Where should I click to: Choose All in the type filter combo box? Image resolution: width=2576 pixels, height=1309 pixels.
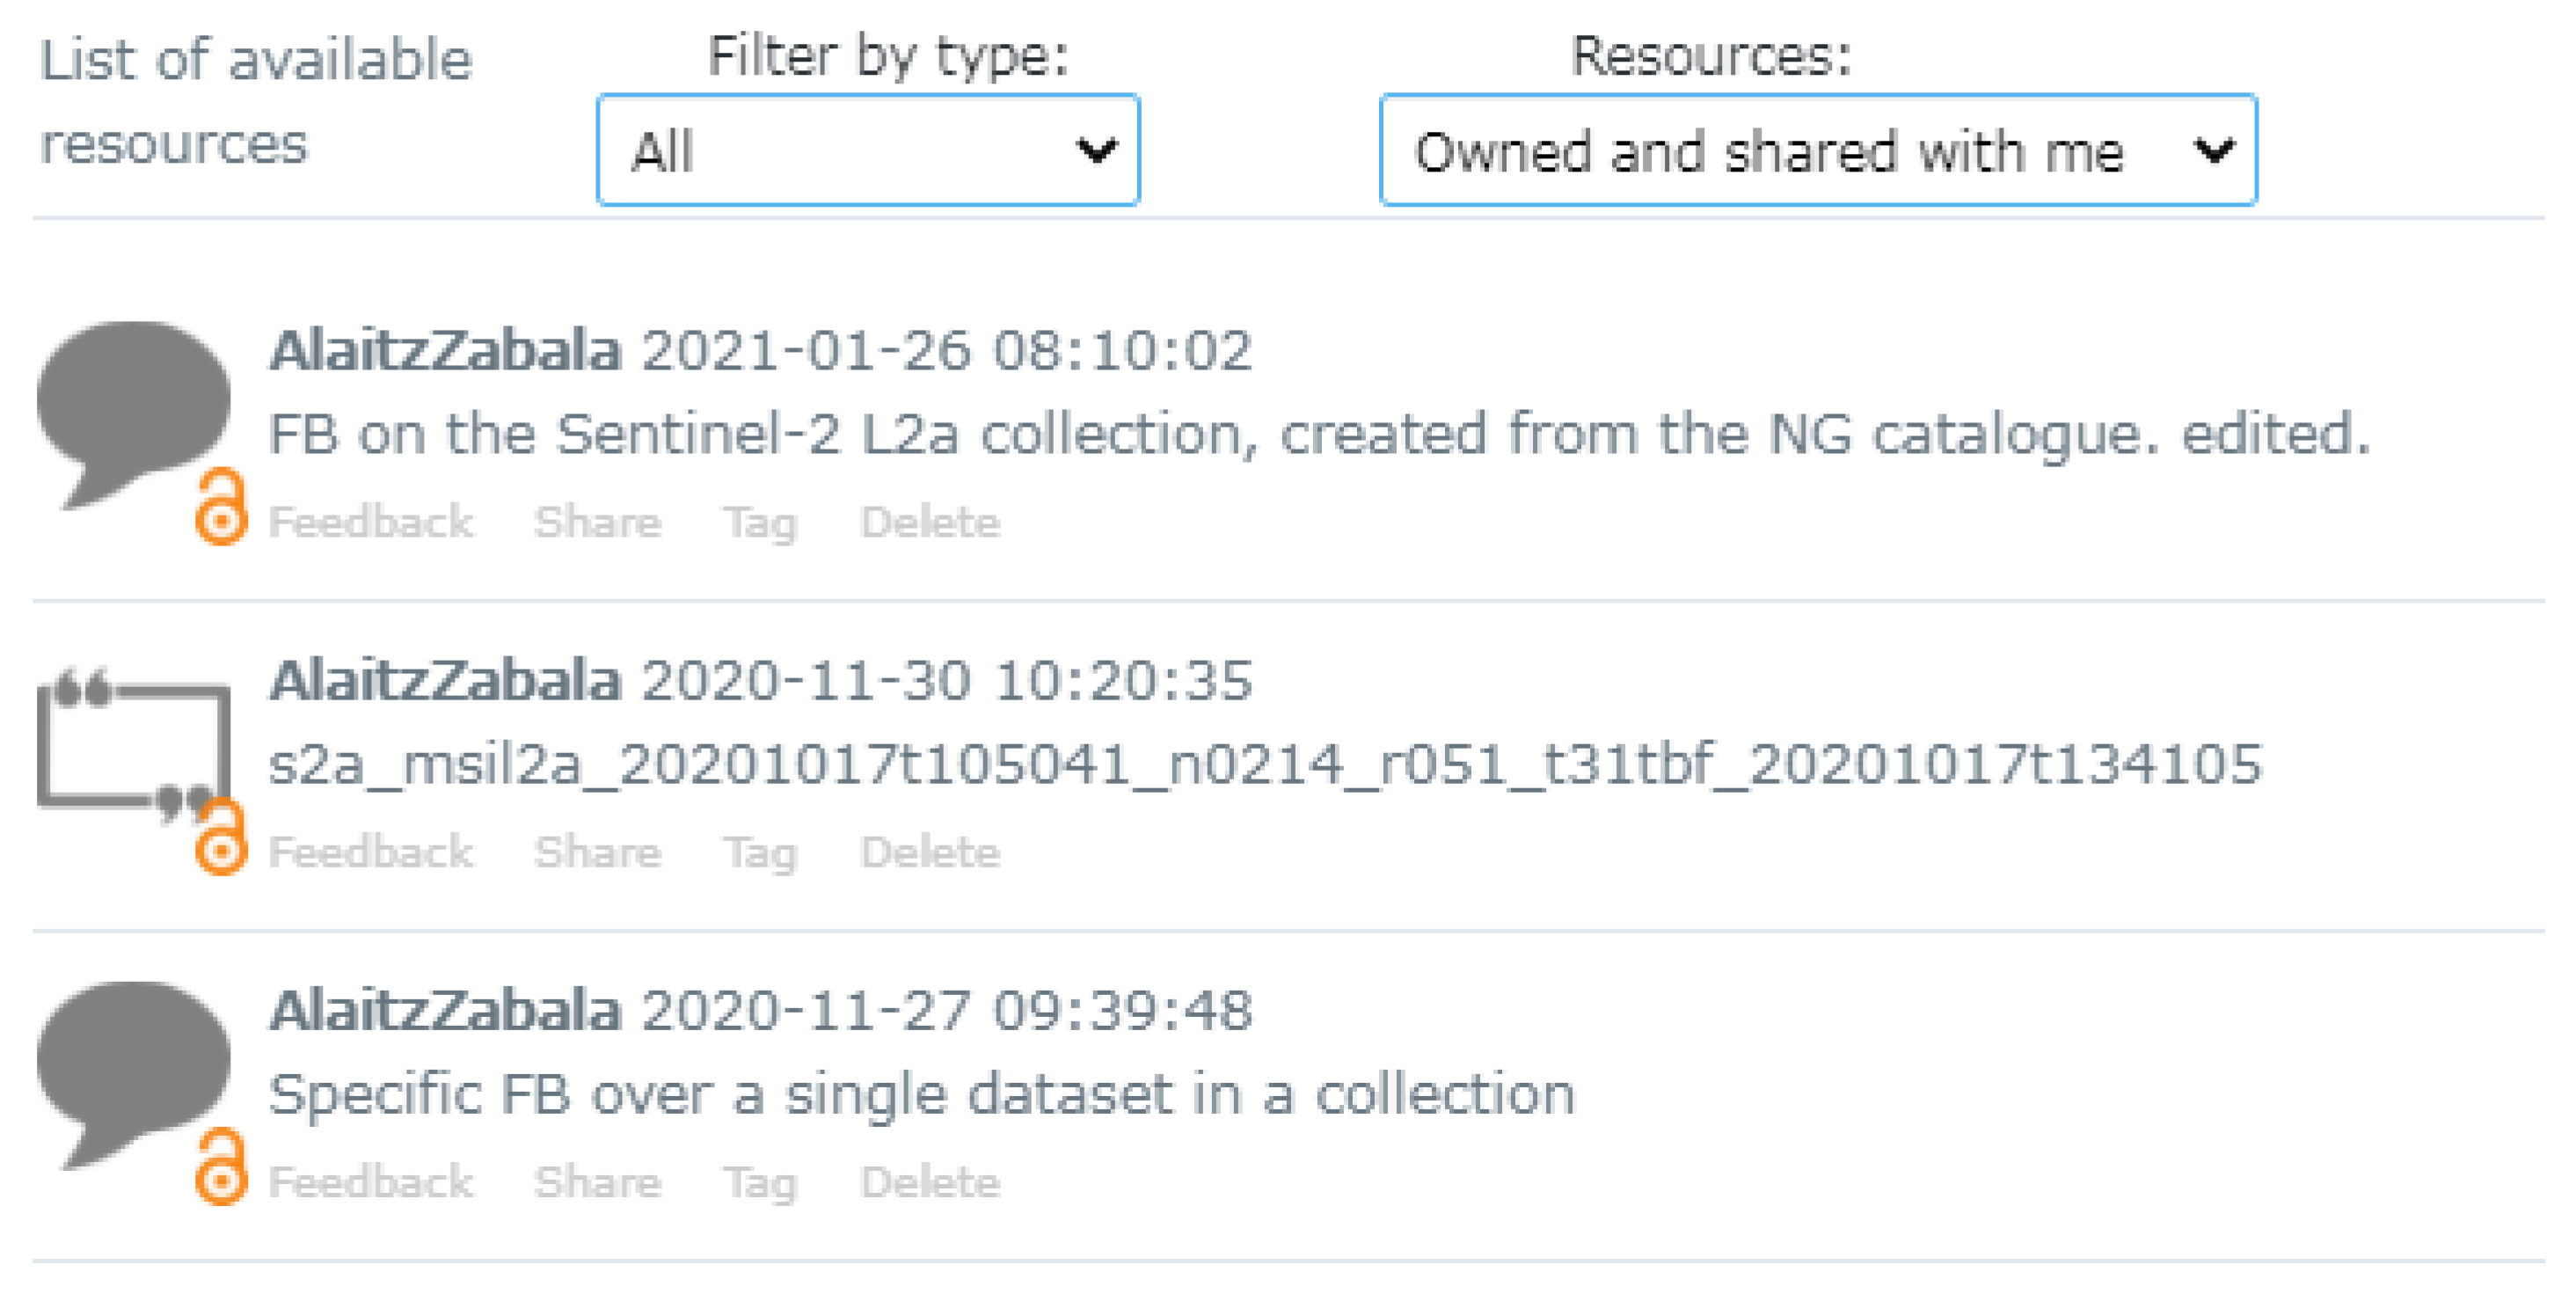[868, 152]
